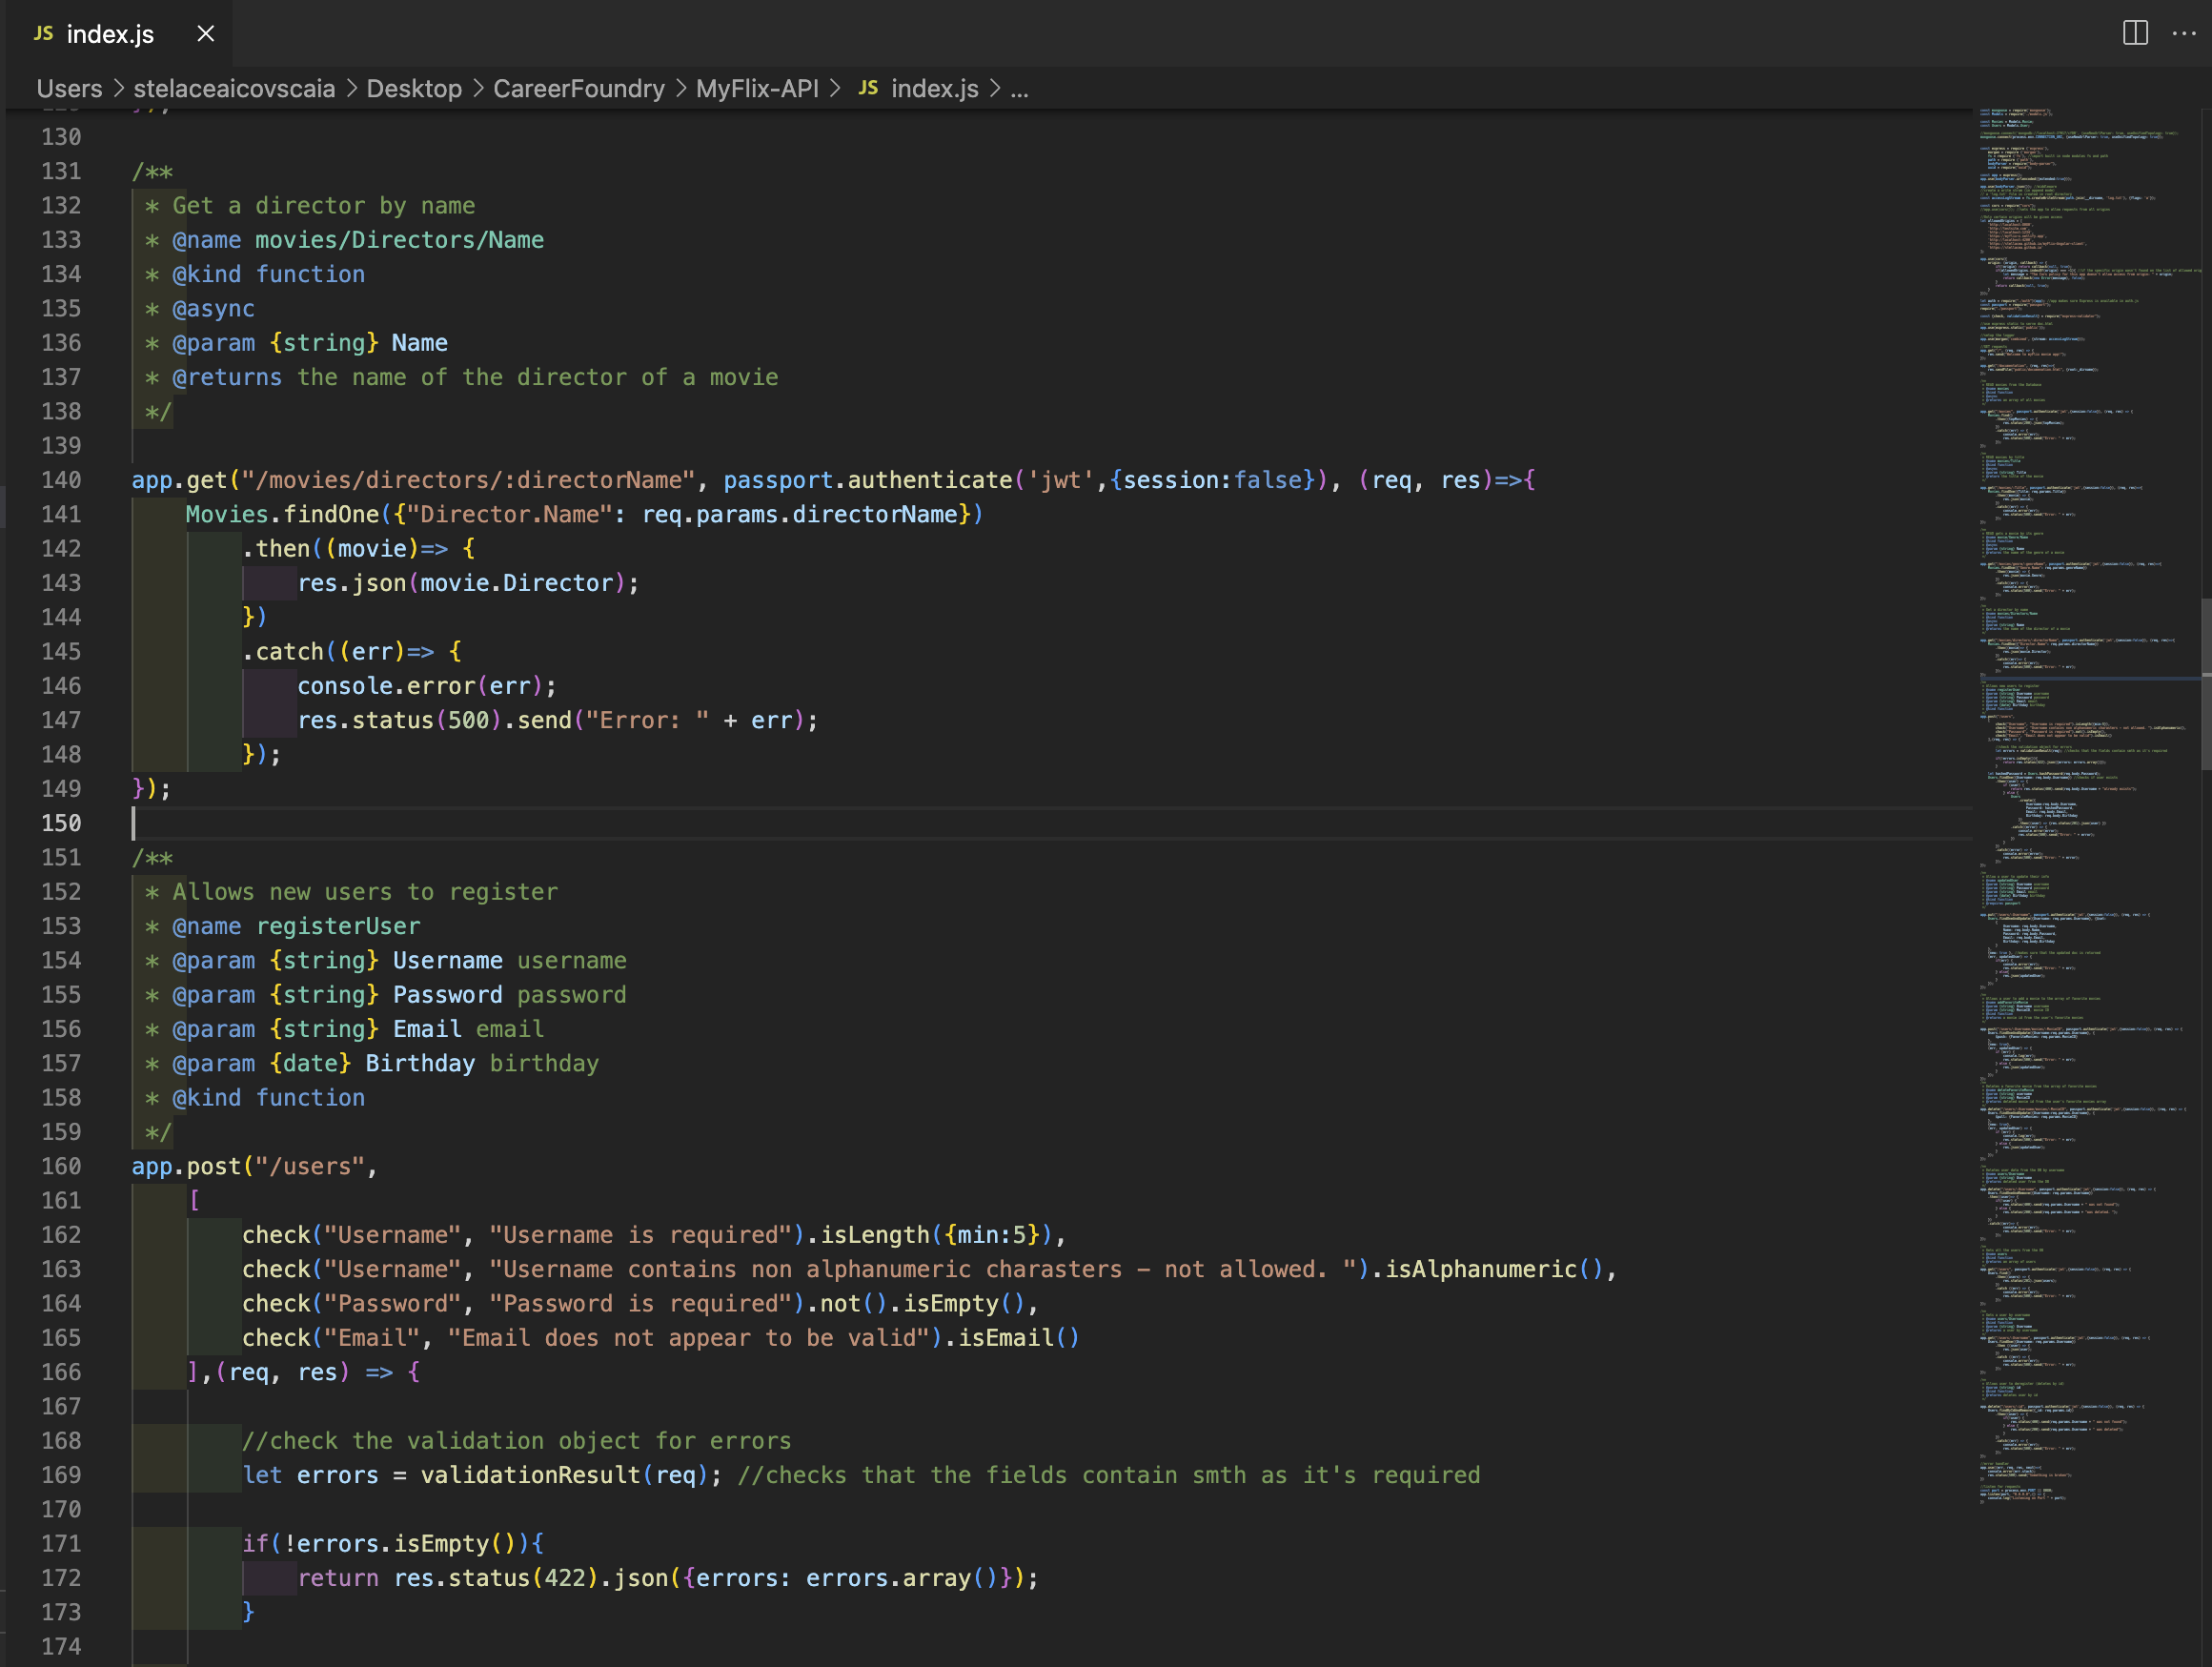Click 'Username is required' string on line 162
Image resolution: width=2212 pixels, height=1667 pixels.
pos(641,1235)
